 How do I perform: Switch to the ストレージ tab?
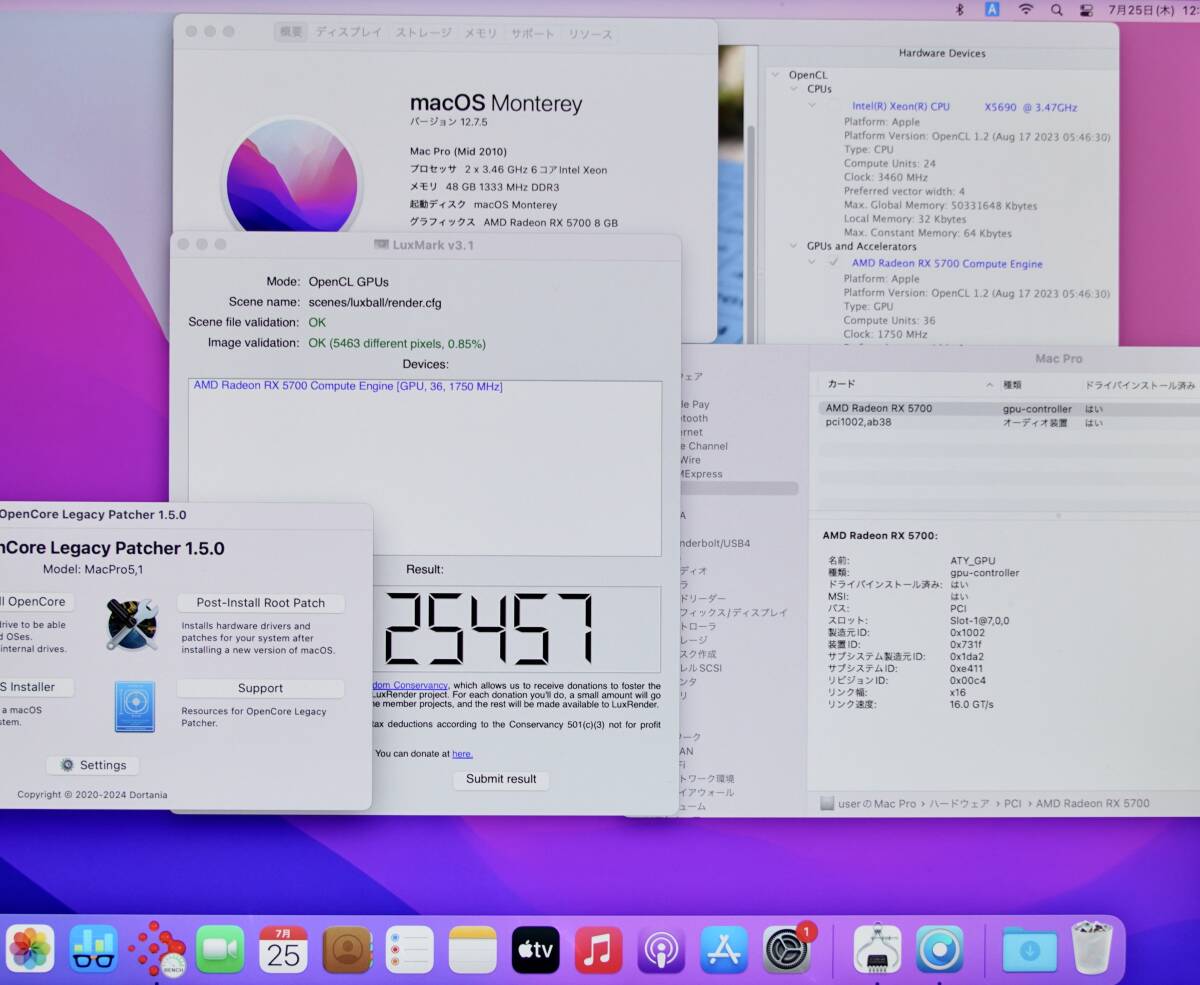pos(423,33)
